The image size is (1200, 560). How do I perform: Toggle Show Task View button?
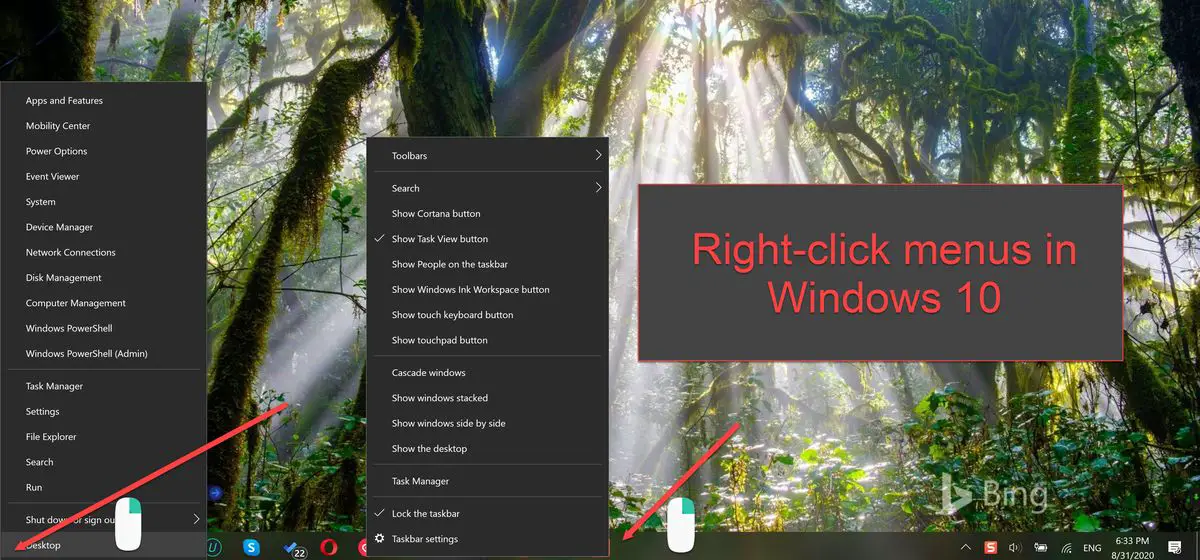pos(487,239)
